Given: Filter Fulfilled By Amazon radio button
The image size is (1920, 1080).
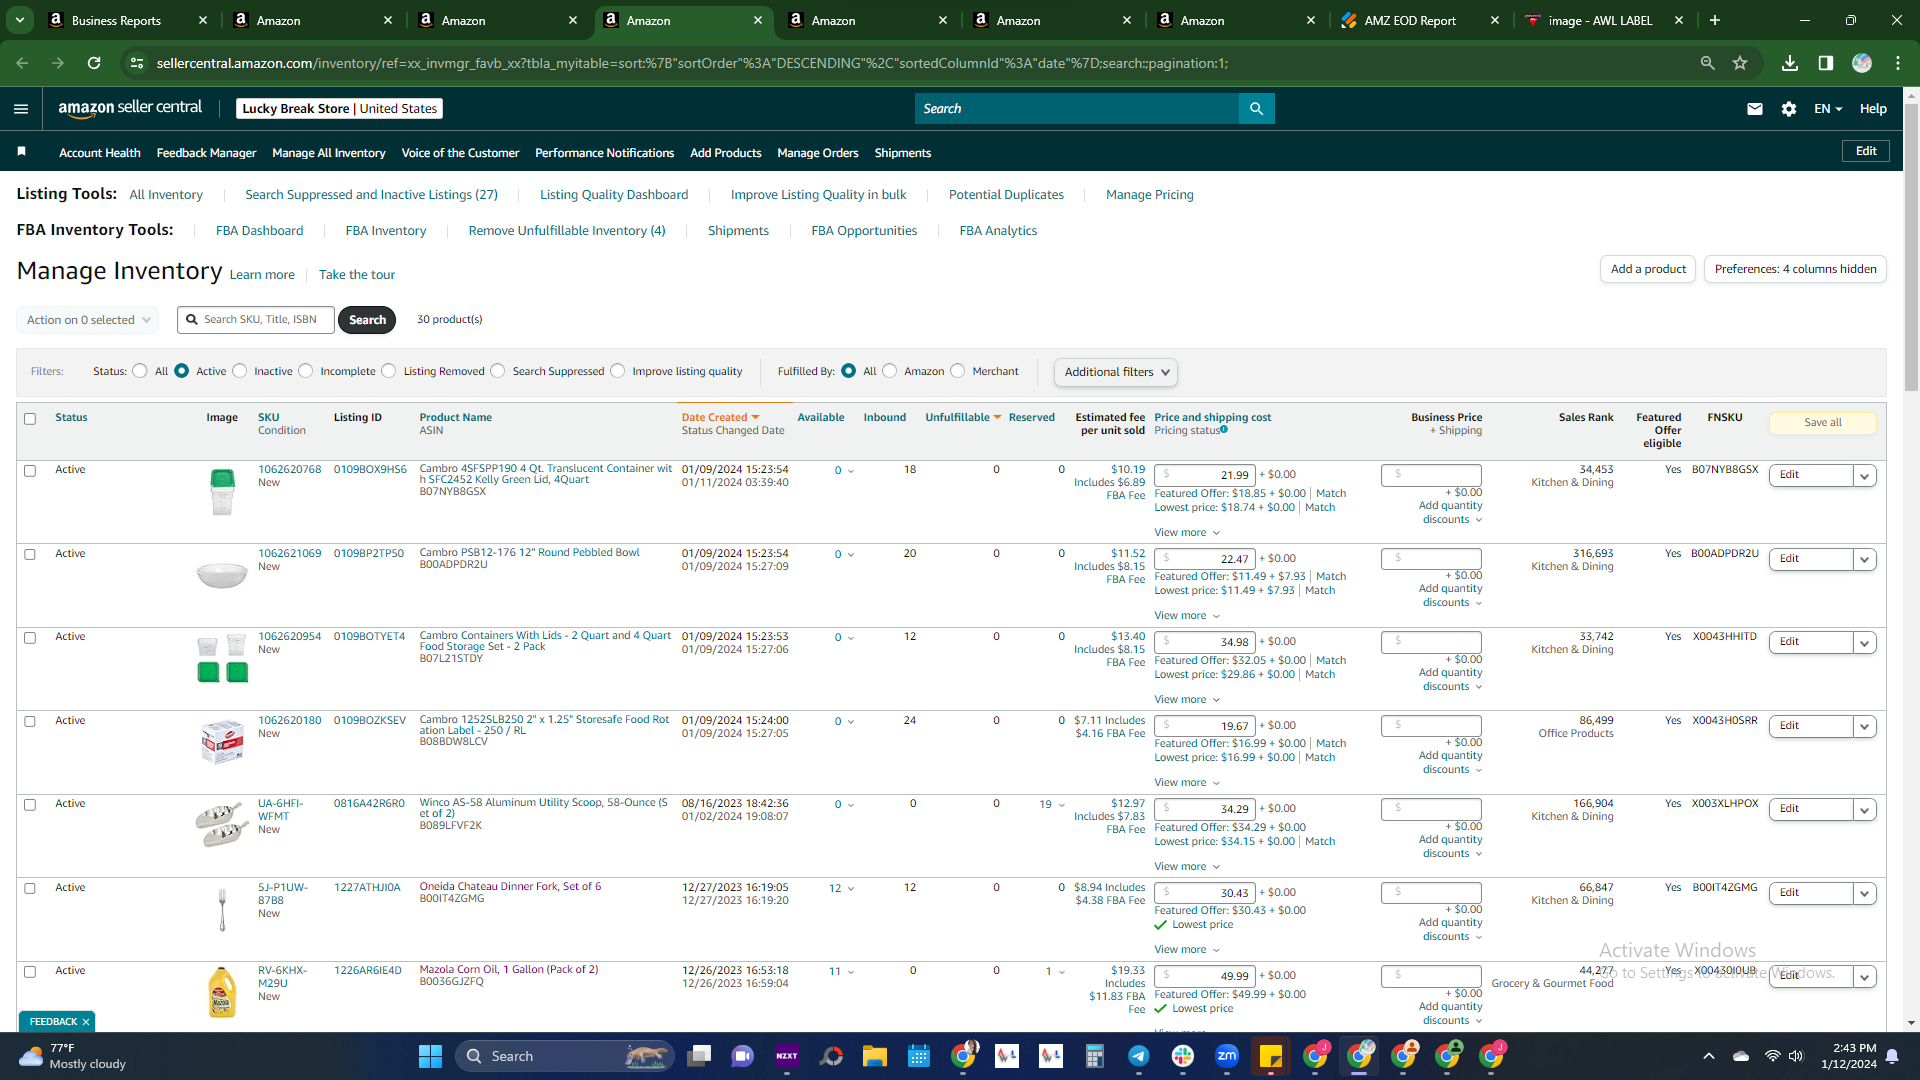Looking at the screenshot, I should pyautogui.click(x=890, y=371).
